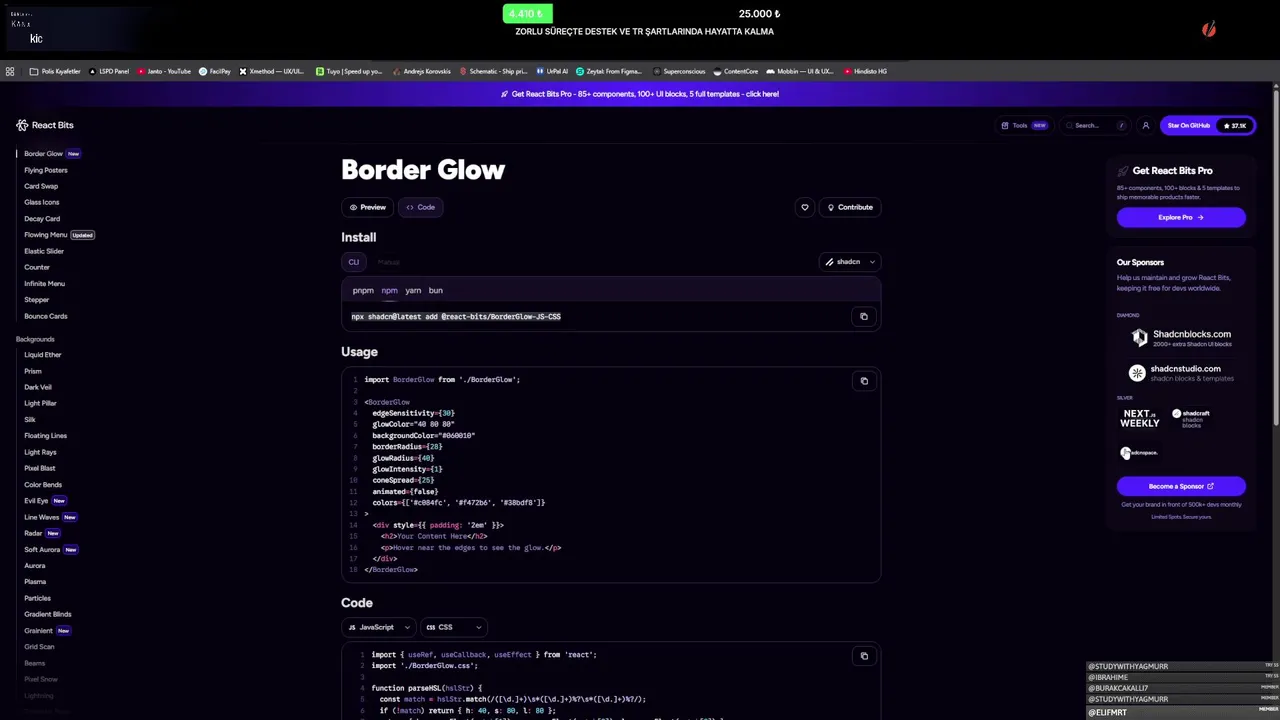This screenshot has height=720, width=1280.
Task: Favorite Border Glow with the heart icon
Action: pos(805,207)
